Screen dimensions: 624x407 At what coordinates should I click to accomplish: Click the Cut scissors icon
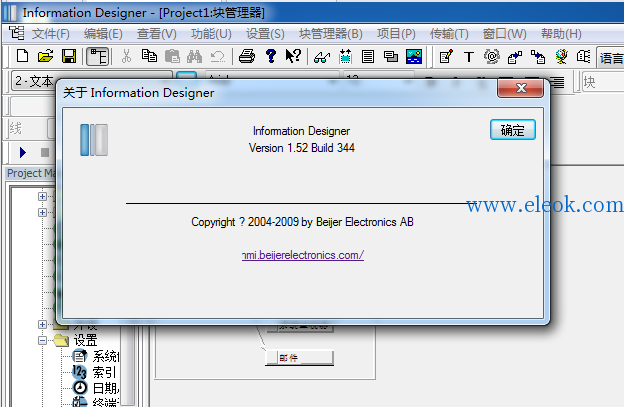[127, 56]
